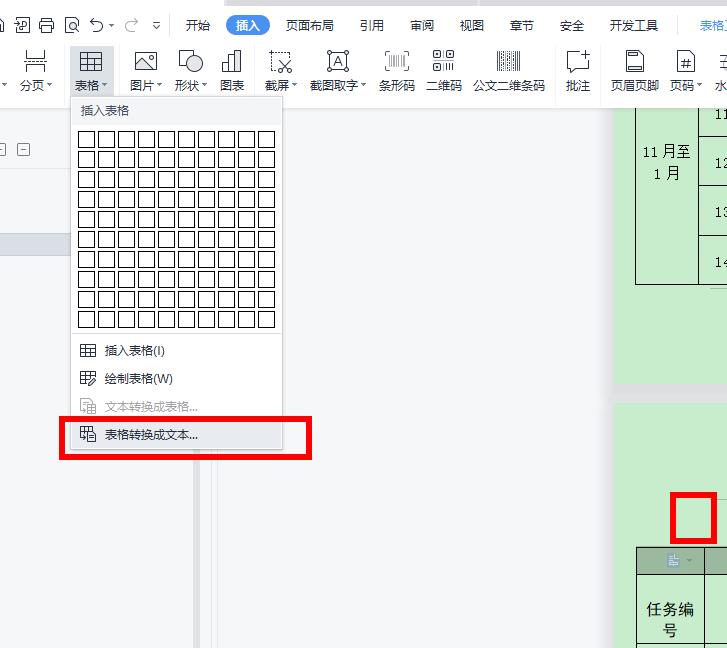Expand the 截屏 dropdown arrow
Screen dimensions: 727x648
(294, 85)
